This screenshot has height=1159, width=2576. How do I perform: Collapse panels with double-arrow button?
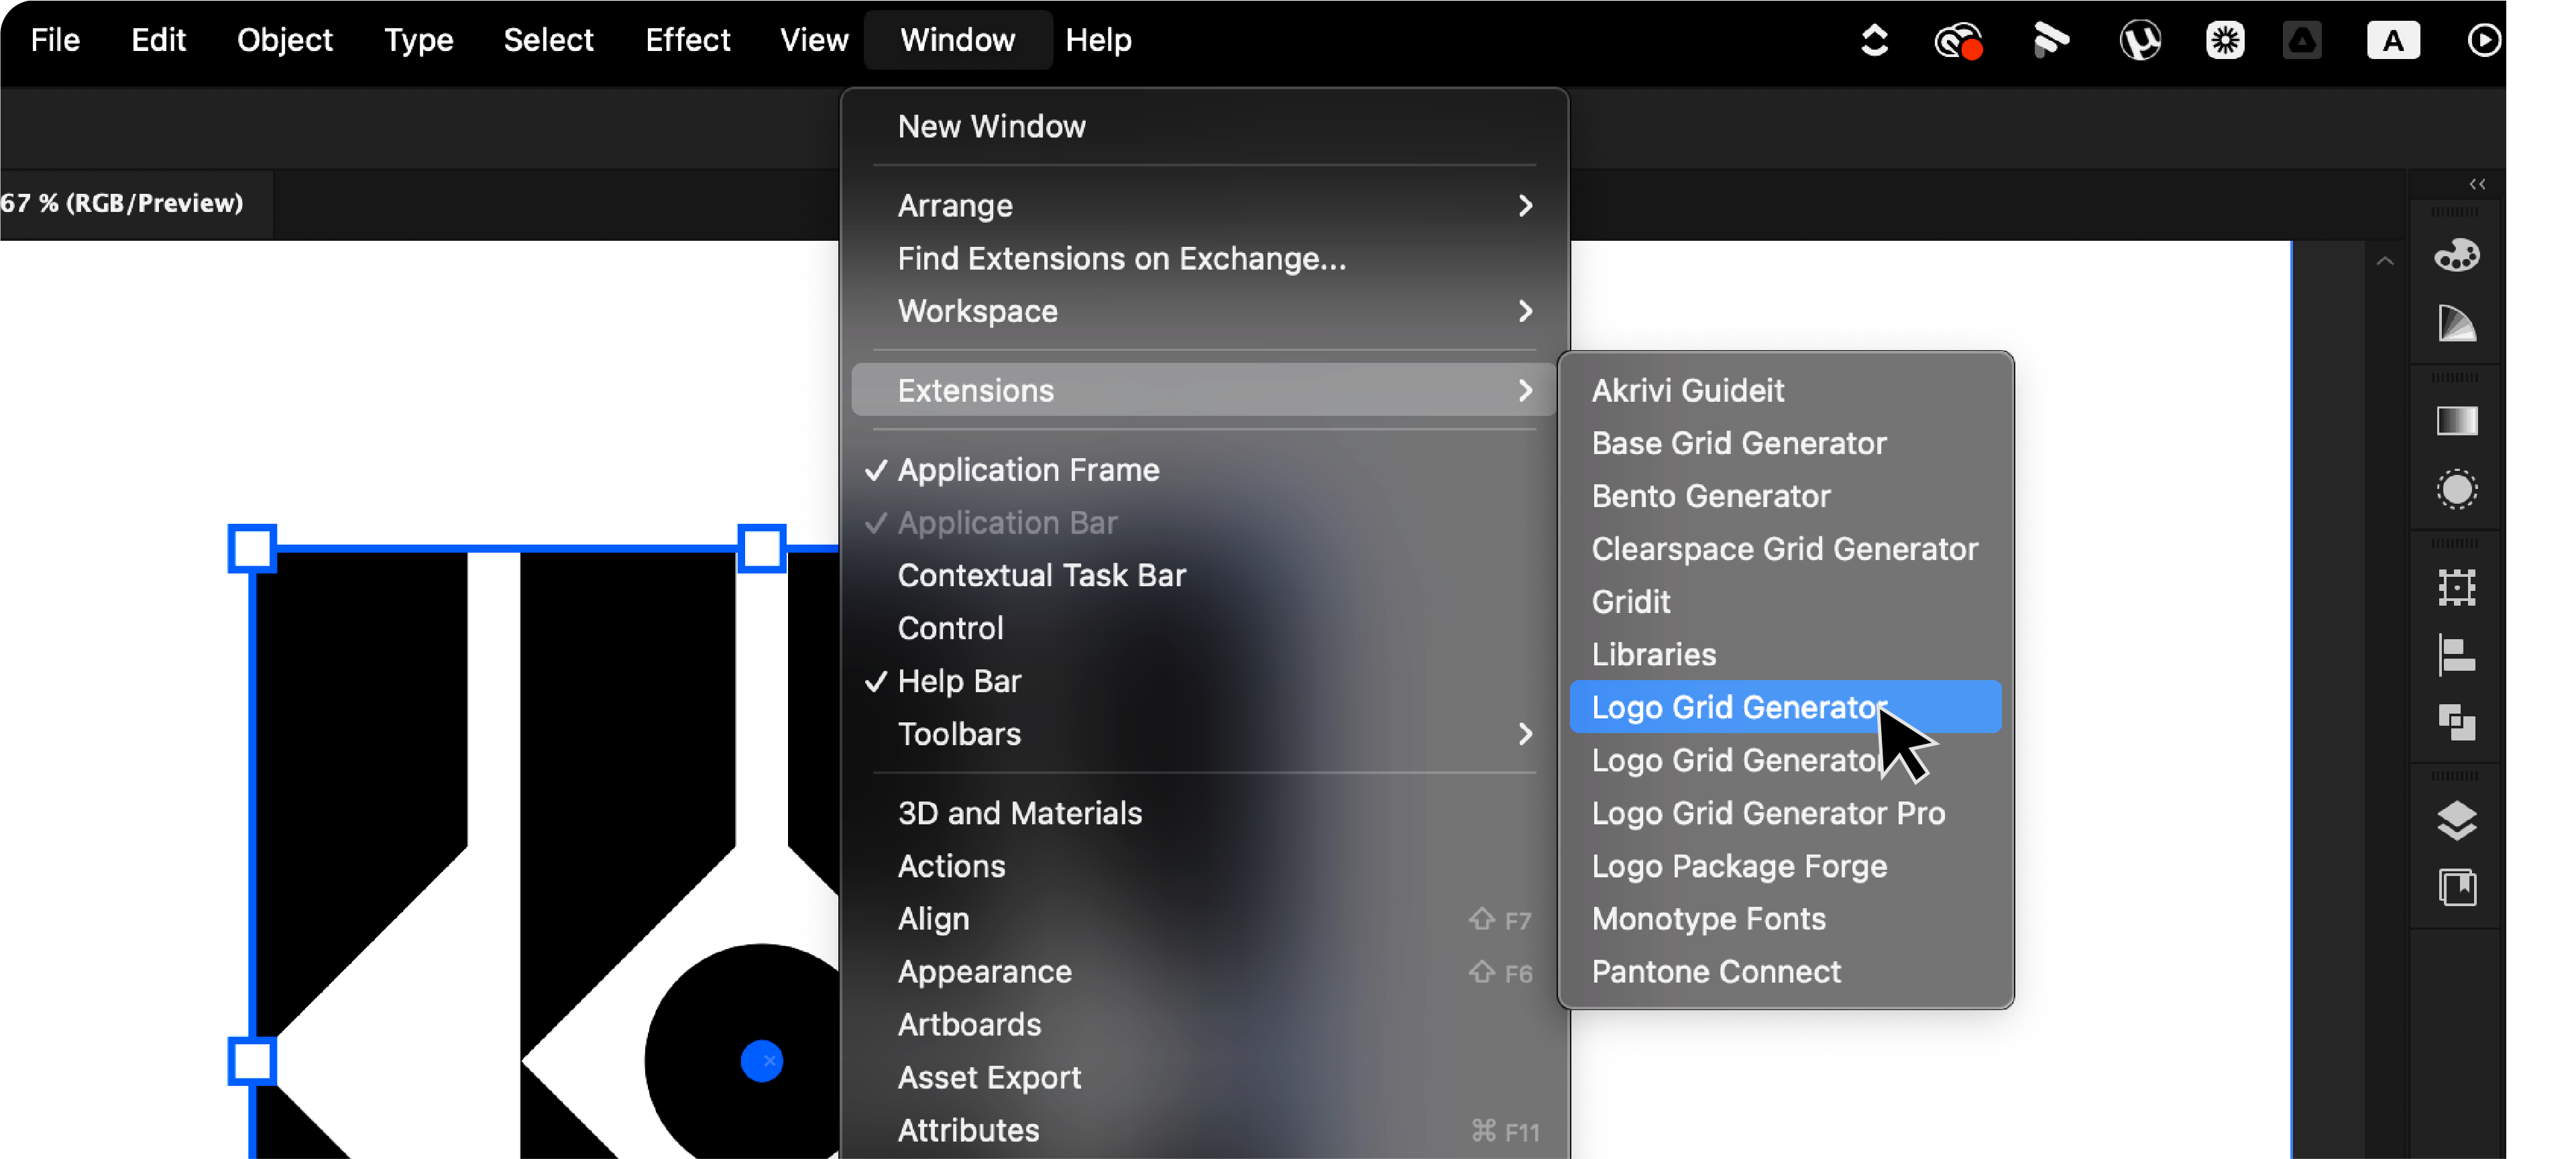click(2477, 184)
